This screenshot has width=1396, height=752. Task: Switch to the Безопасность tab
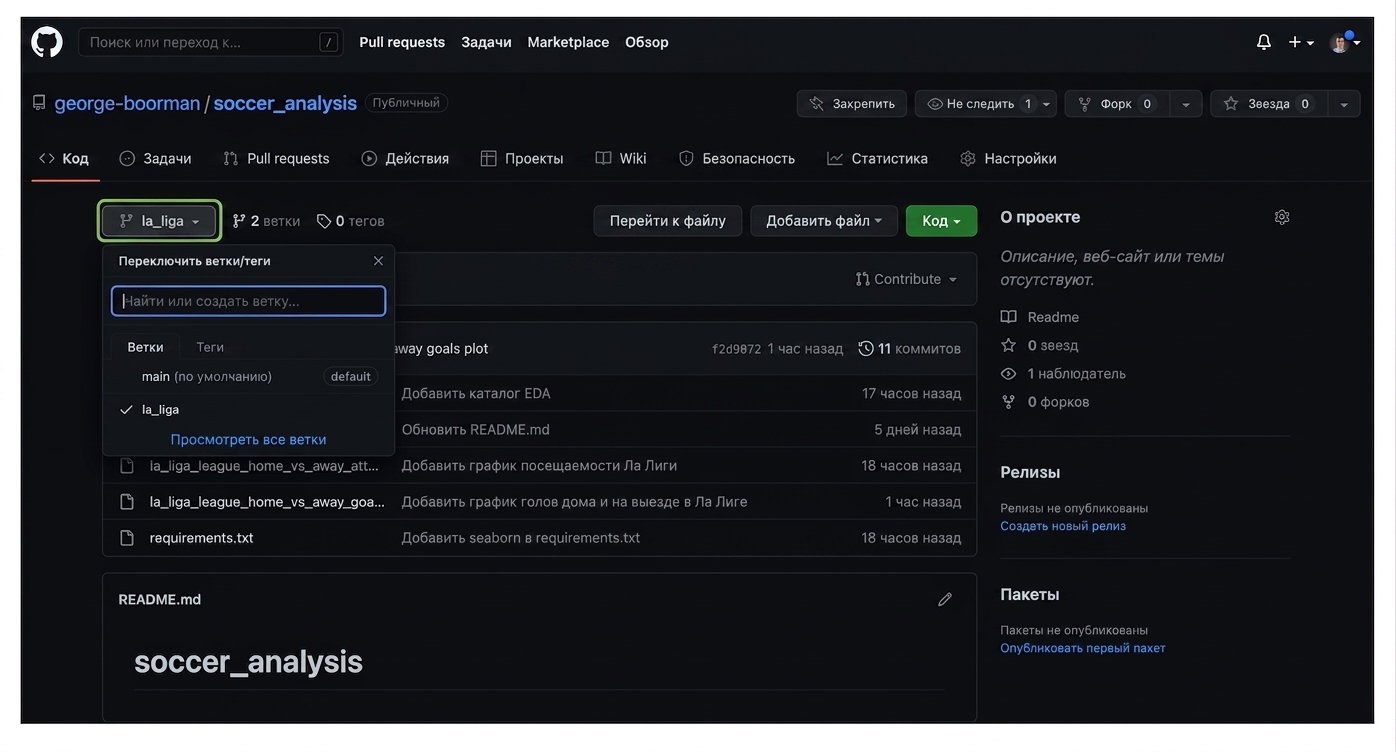tap(737, 158)
